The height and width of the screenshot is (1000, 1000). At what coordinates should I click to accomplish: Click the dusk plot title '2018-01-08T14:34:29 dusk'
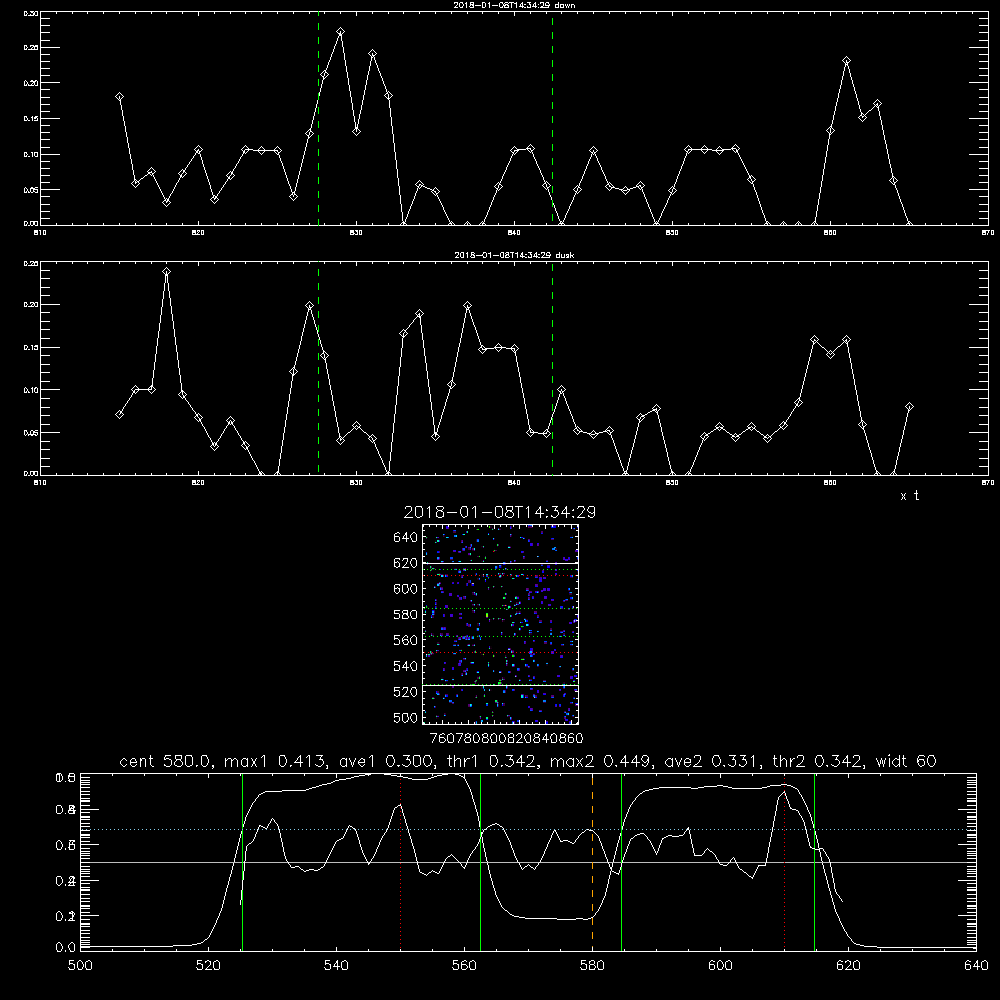click(514, 255)
